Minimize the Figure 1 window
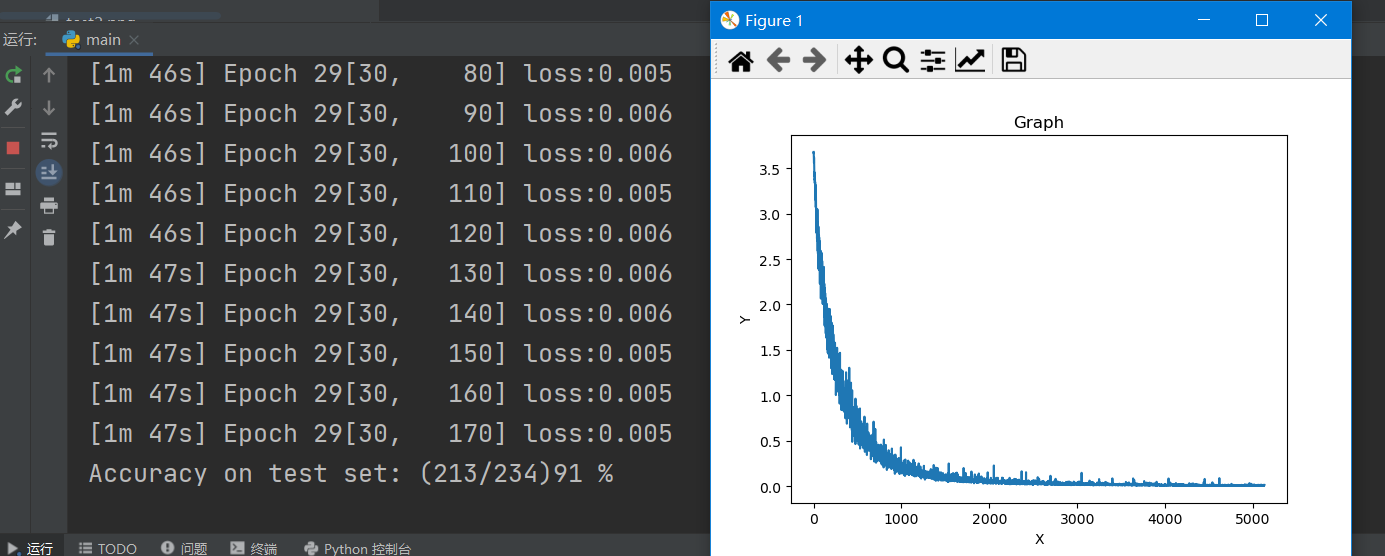This screenshot has width=1385, height=556. (1205, 20)
